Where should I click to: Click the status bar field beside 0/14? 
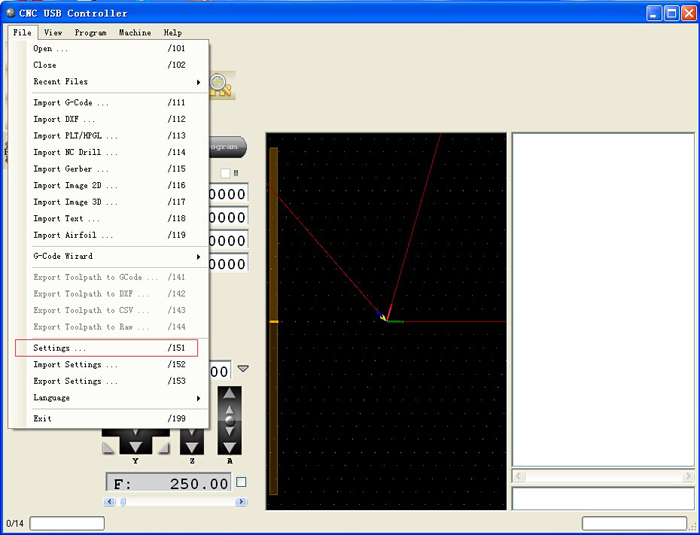pos(67,523)
